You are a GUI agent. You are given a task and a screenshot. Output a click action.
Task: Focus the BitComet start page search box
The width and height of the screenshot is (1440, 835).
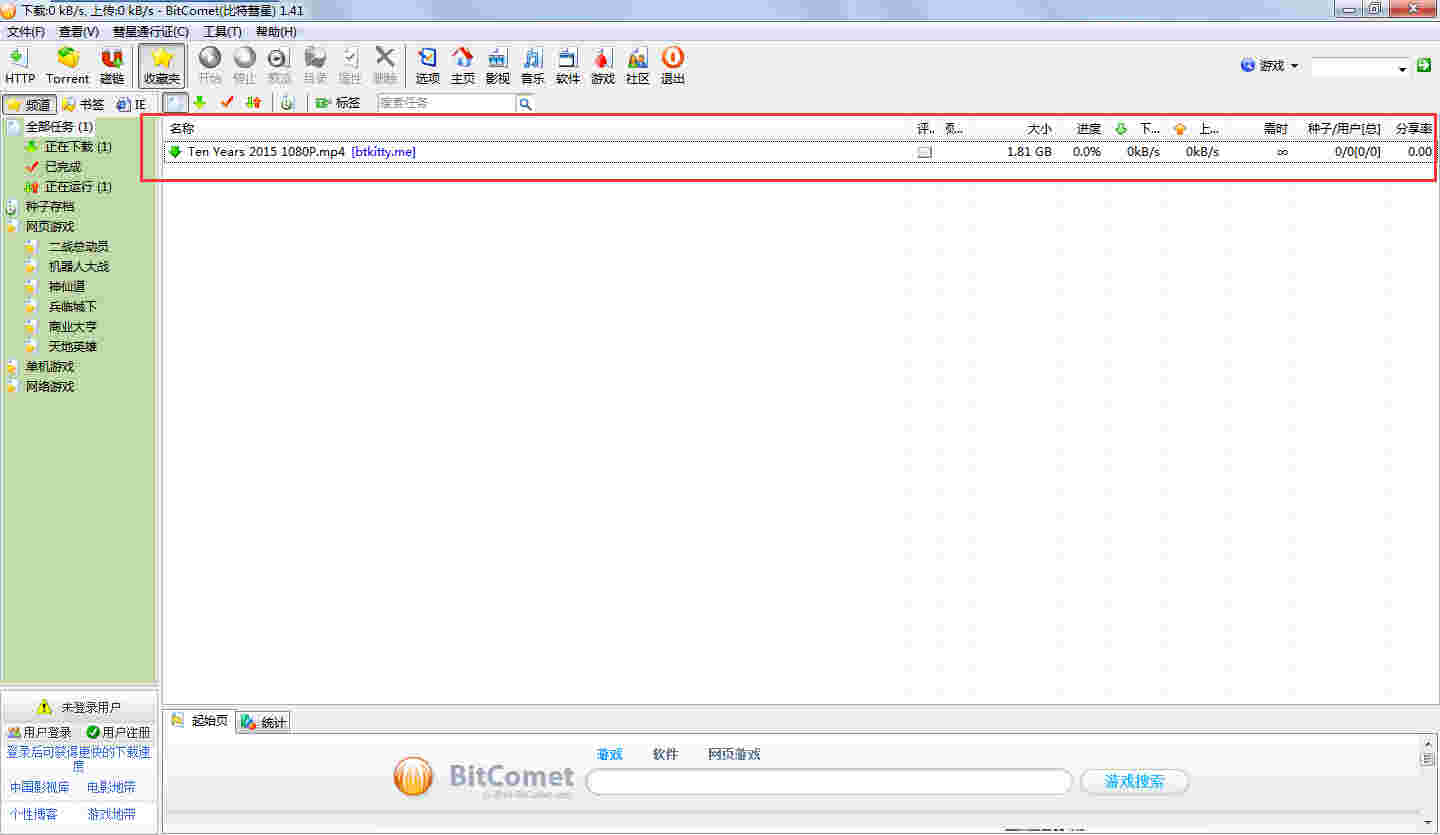click(x=828, y=782)
